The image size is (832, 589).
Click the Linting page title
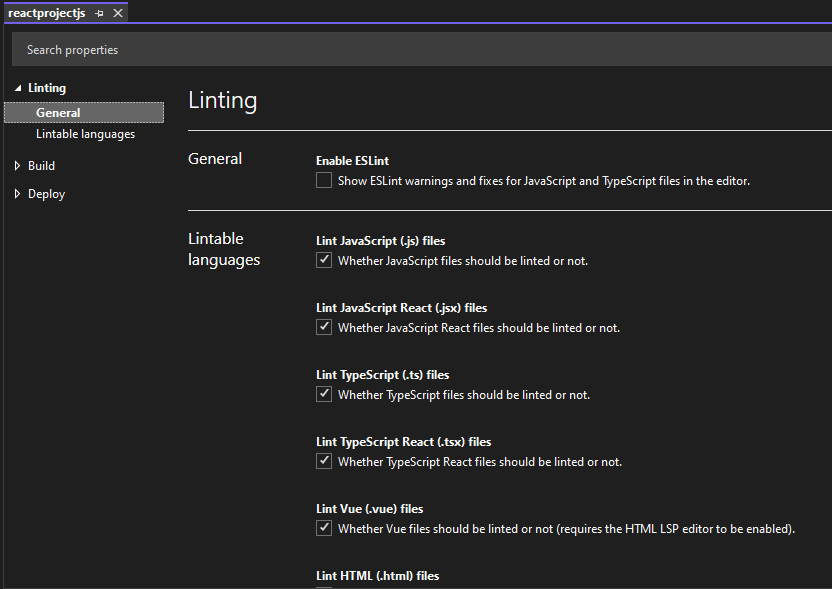click(222, 99)
